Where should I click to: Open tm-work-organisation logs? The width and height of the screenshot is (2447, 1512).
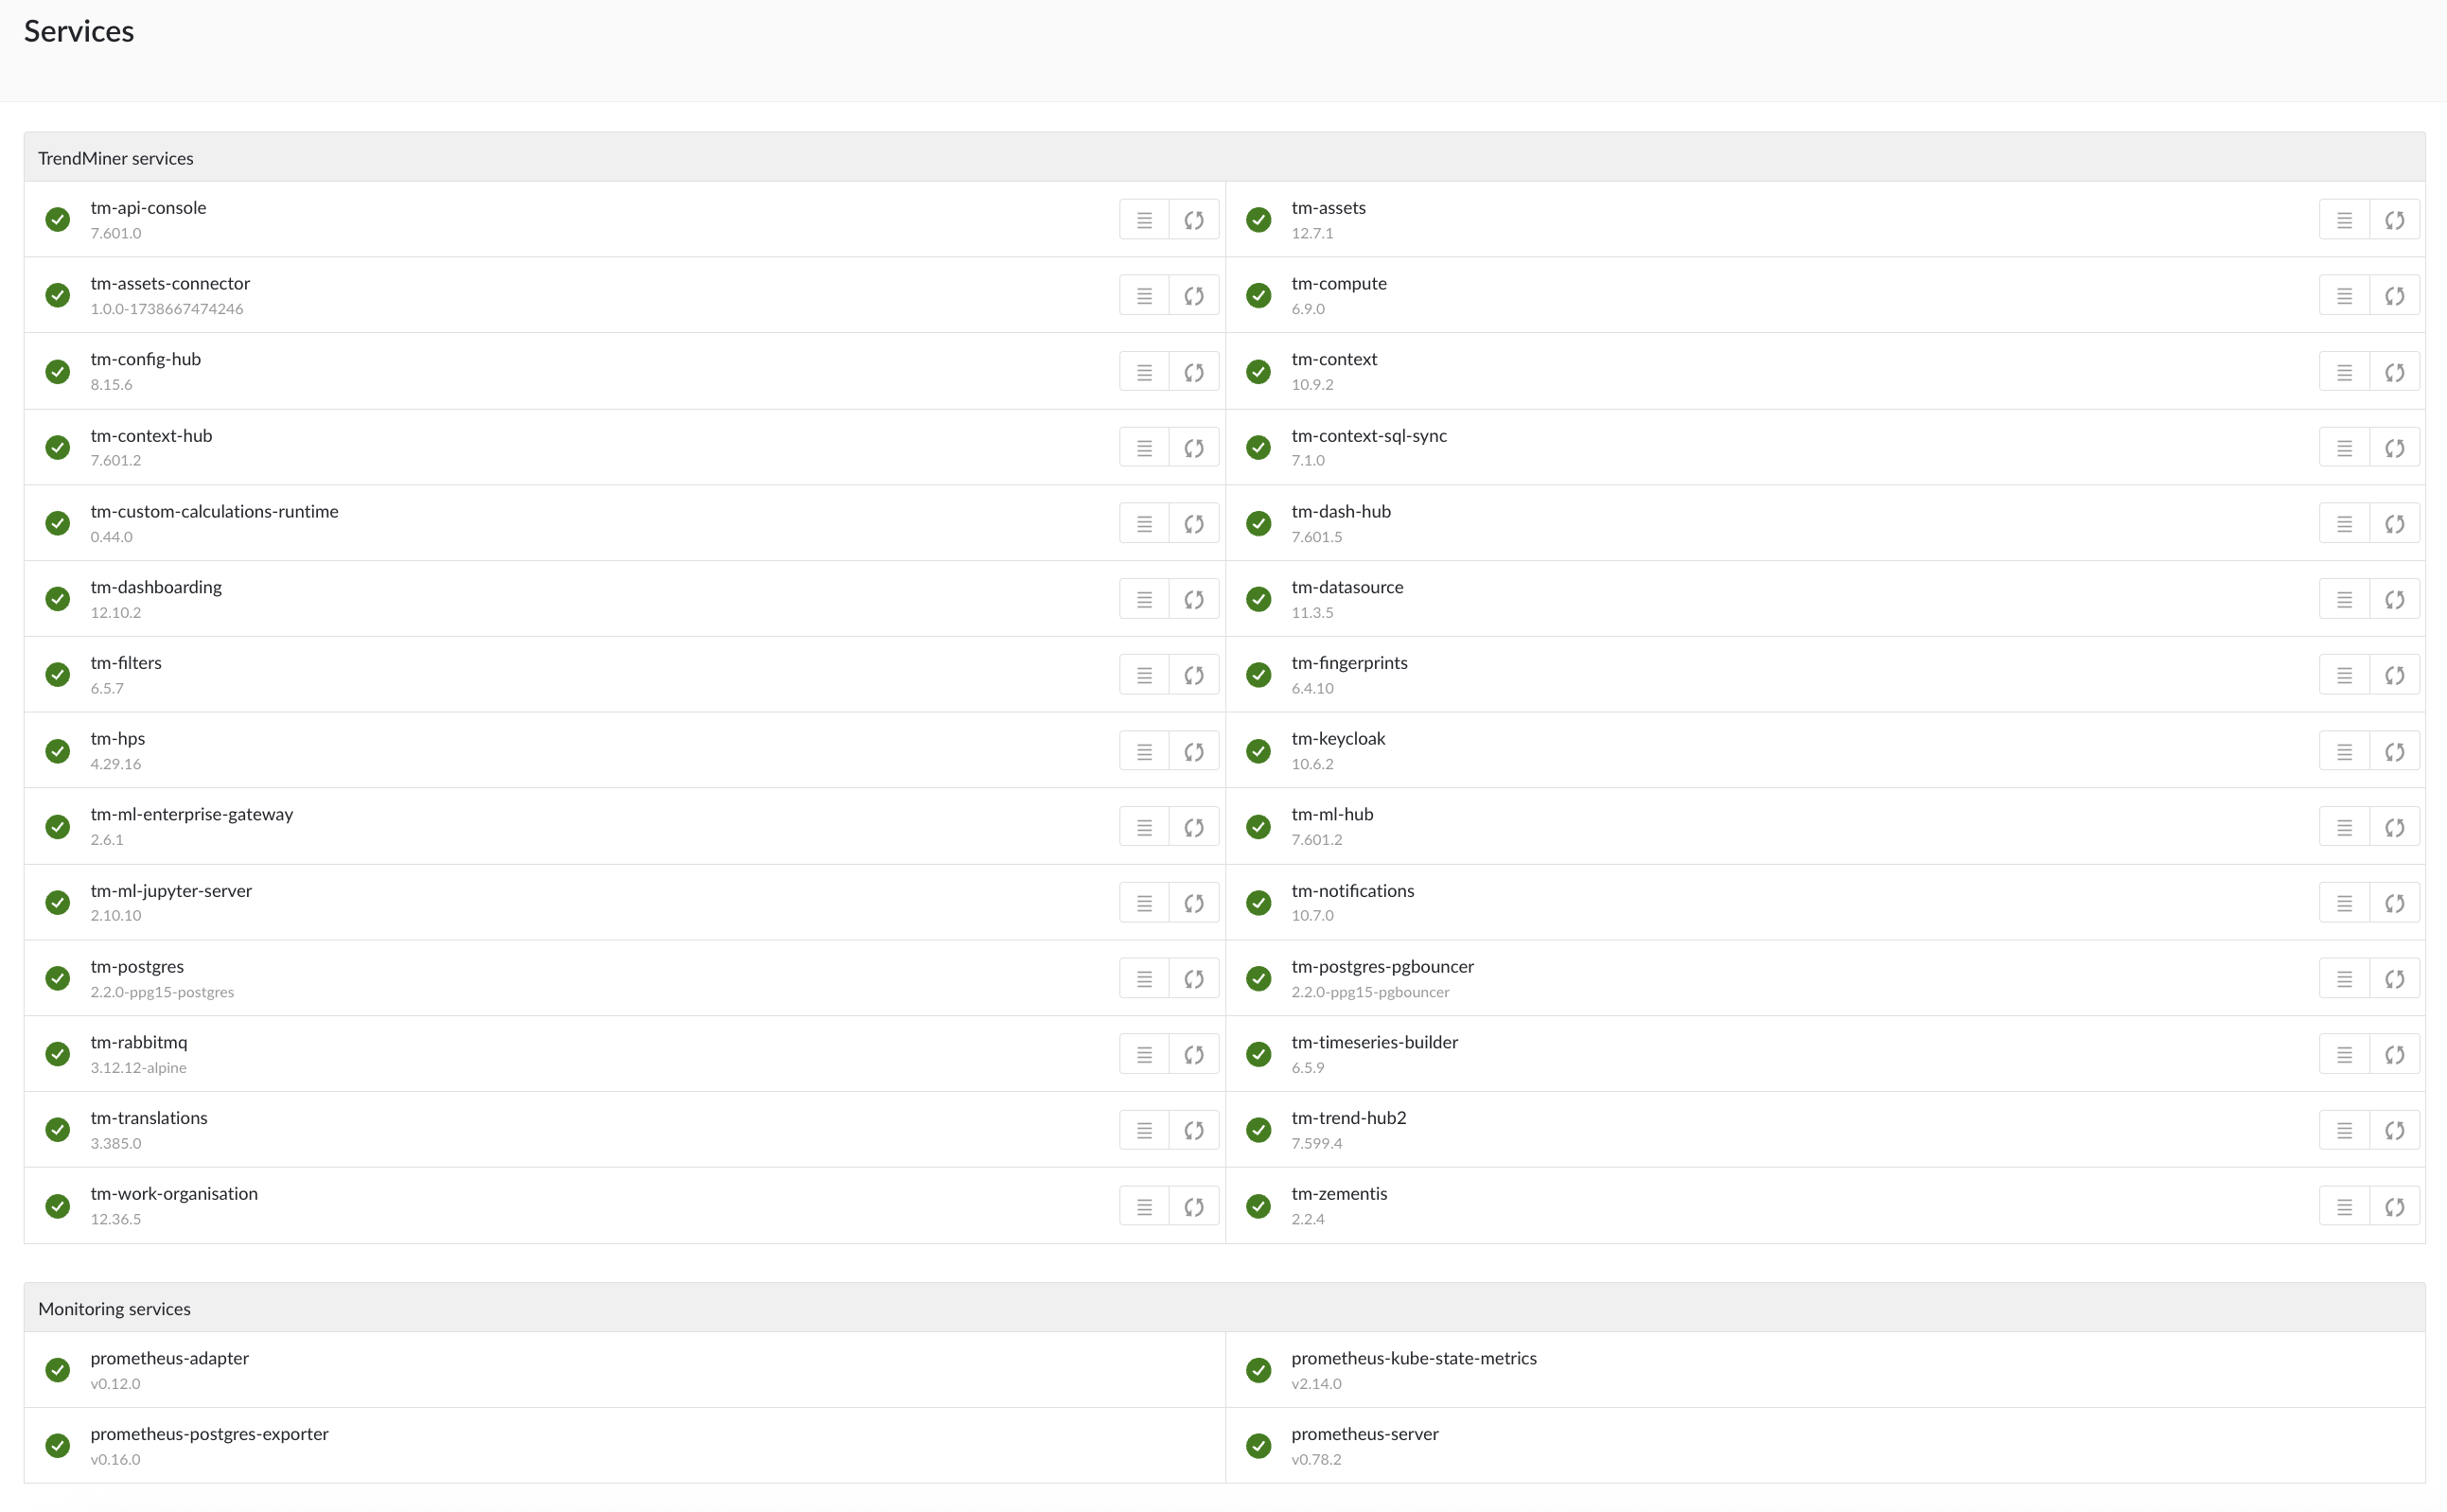[x=1144, y=1206]
